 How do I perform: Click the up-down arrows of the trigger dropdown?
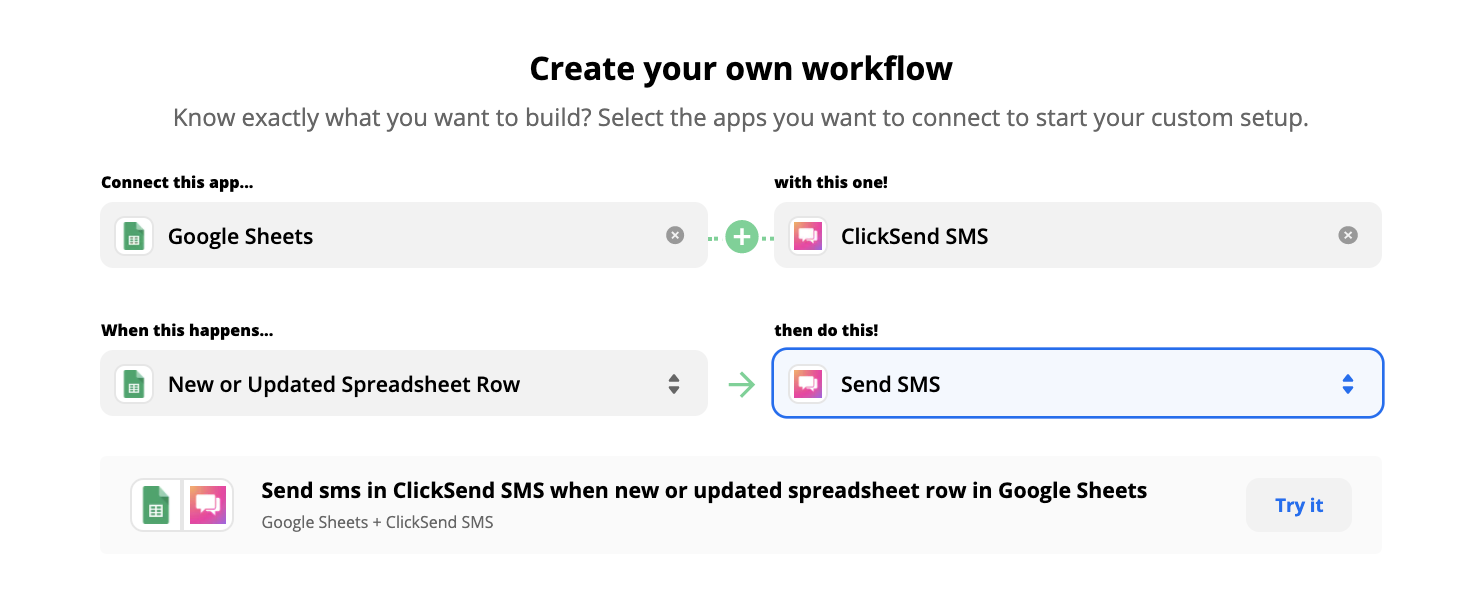click(x=674, y=384)
